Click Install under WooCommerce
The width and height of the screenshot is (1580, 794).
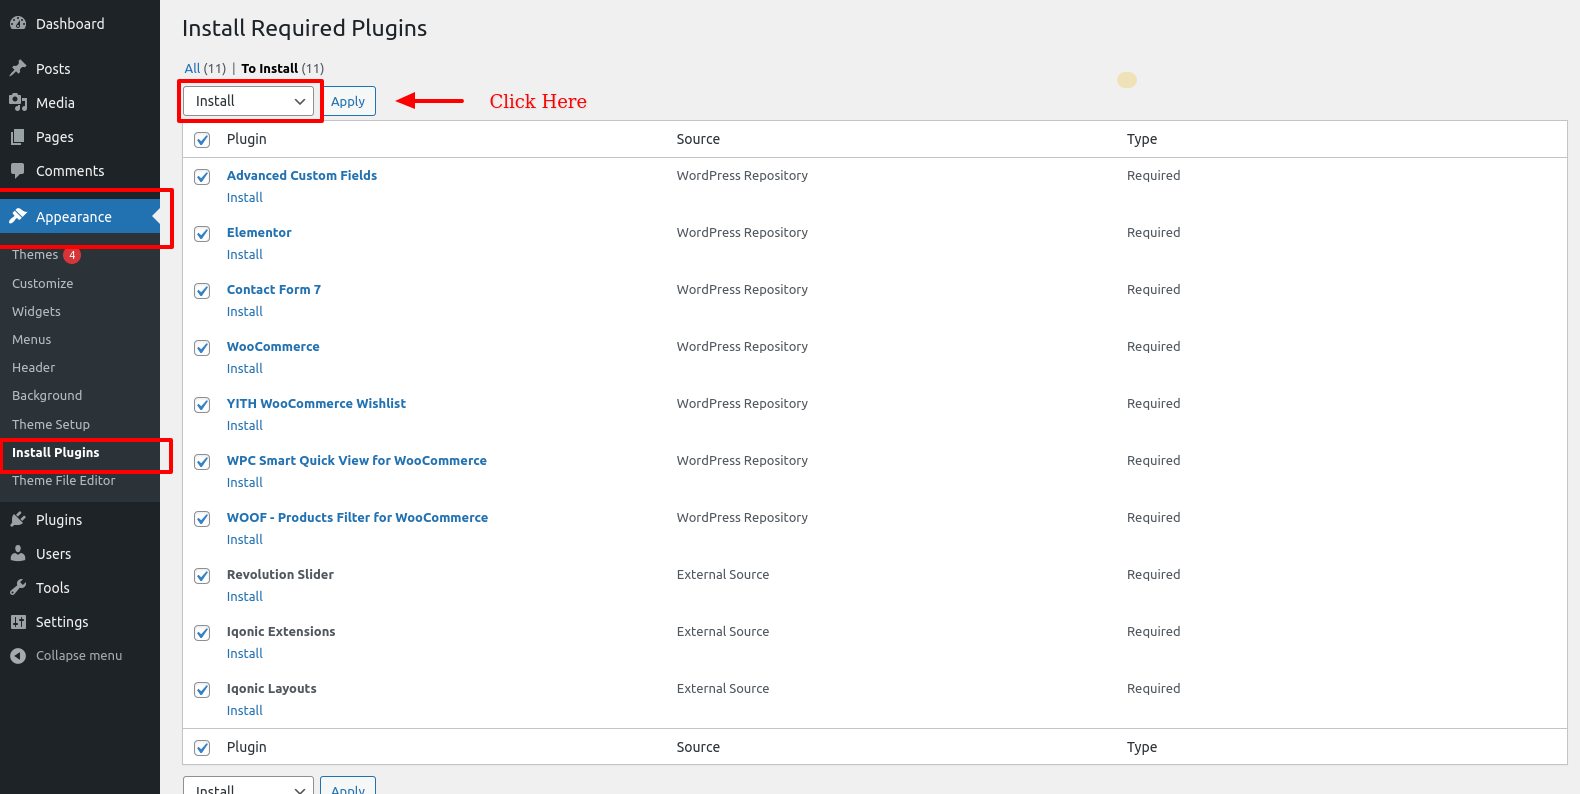(245, 369)
